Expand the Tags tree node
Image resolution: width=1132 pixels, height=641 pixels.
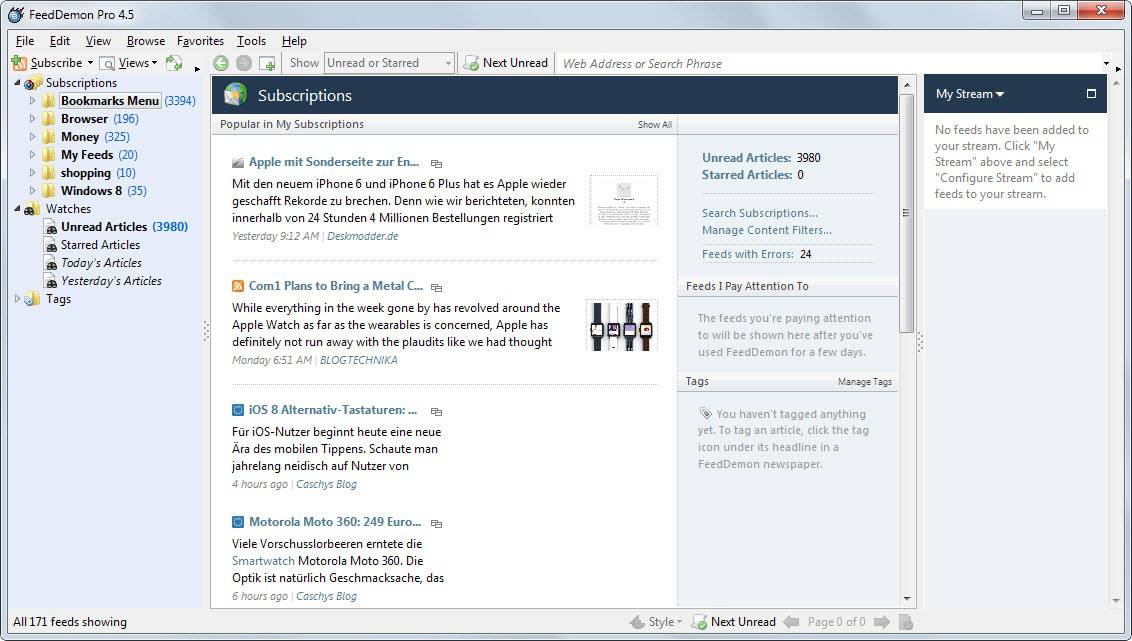(x=17, y=299)
